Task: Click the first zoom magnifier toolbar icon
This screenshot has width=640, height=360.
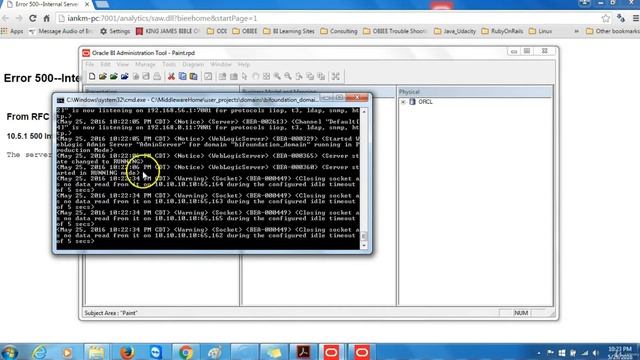Action: [x=277, y=76]
